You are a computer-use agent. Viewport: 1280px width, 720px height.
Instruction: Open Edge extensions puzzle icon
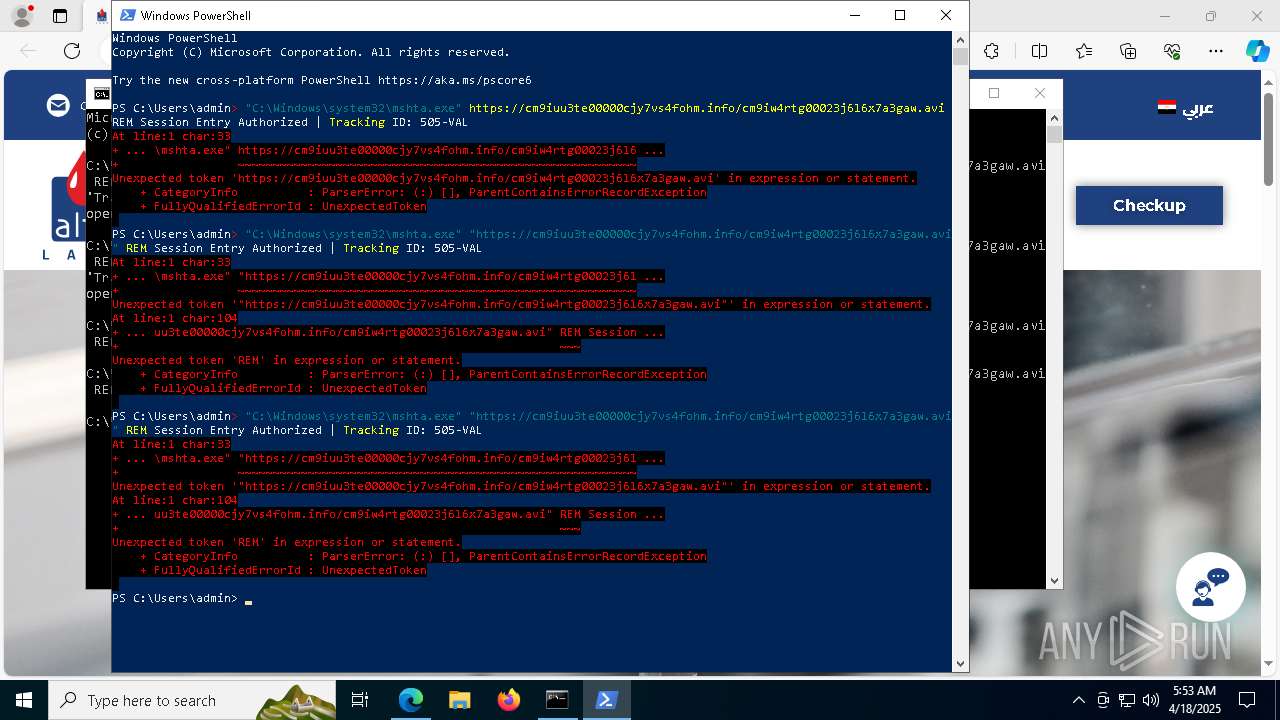pyautogui.click(x=991, y=51)
